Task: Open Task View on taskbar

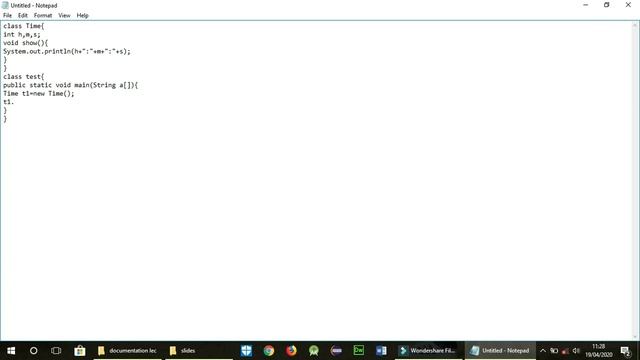Action: point(56,351)
